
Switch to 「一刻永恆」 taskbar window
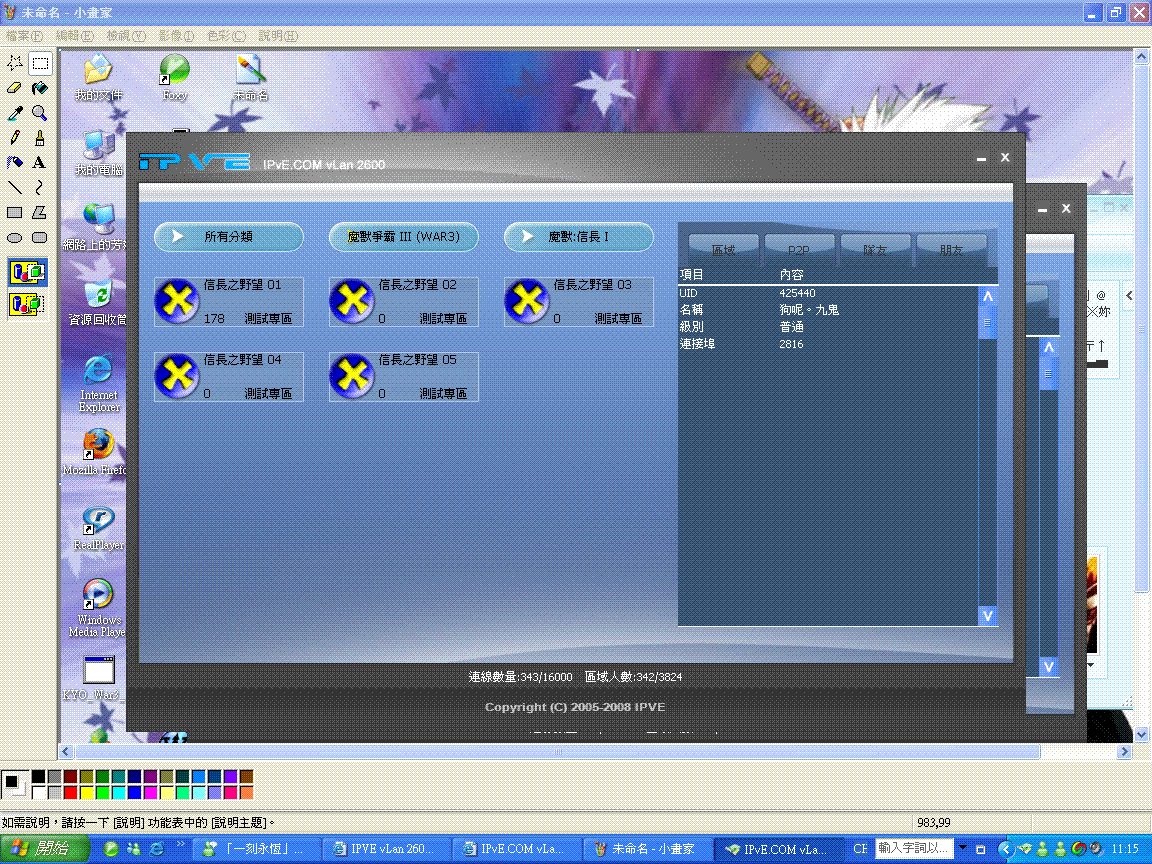[256, 849]
